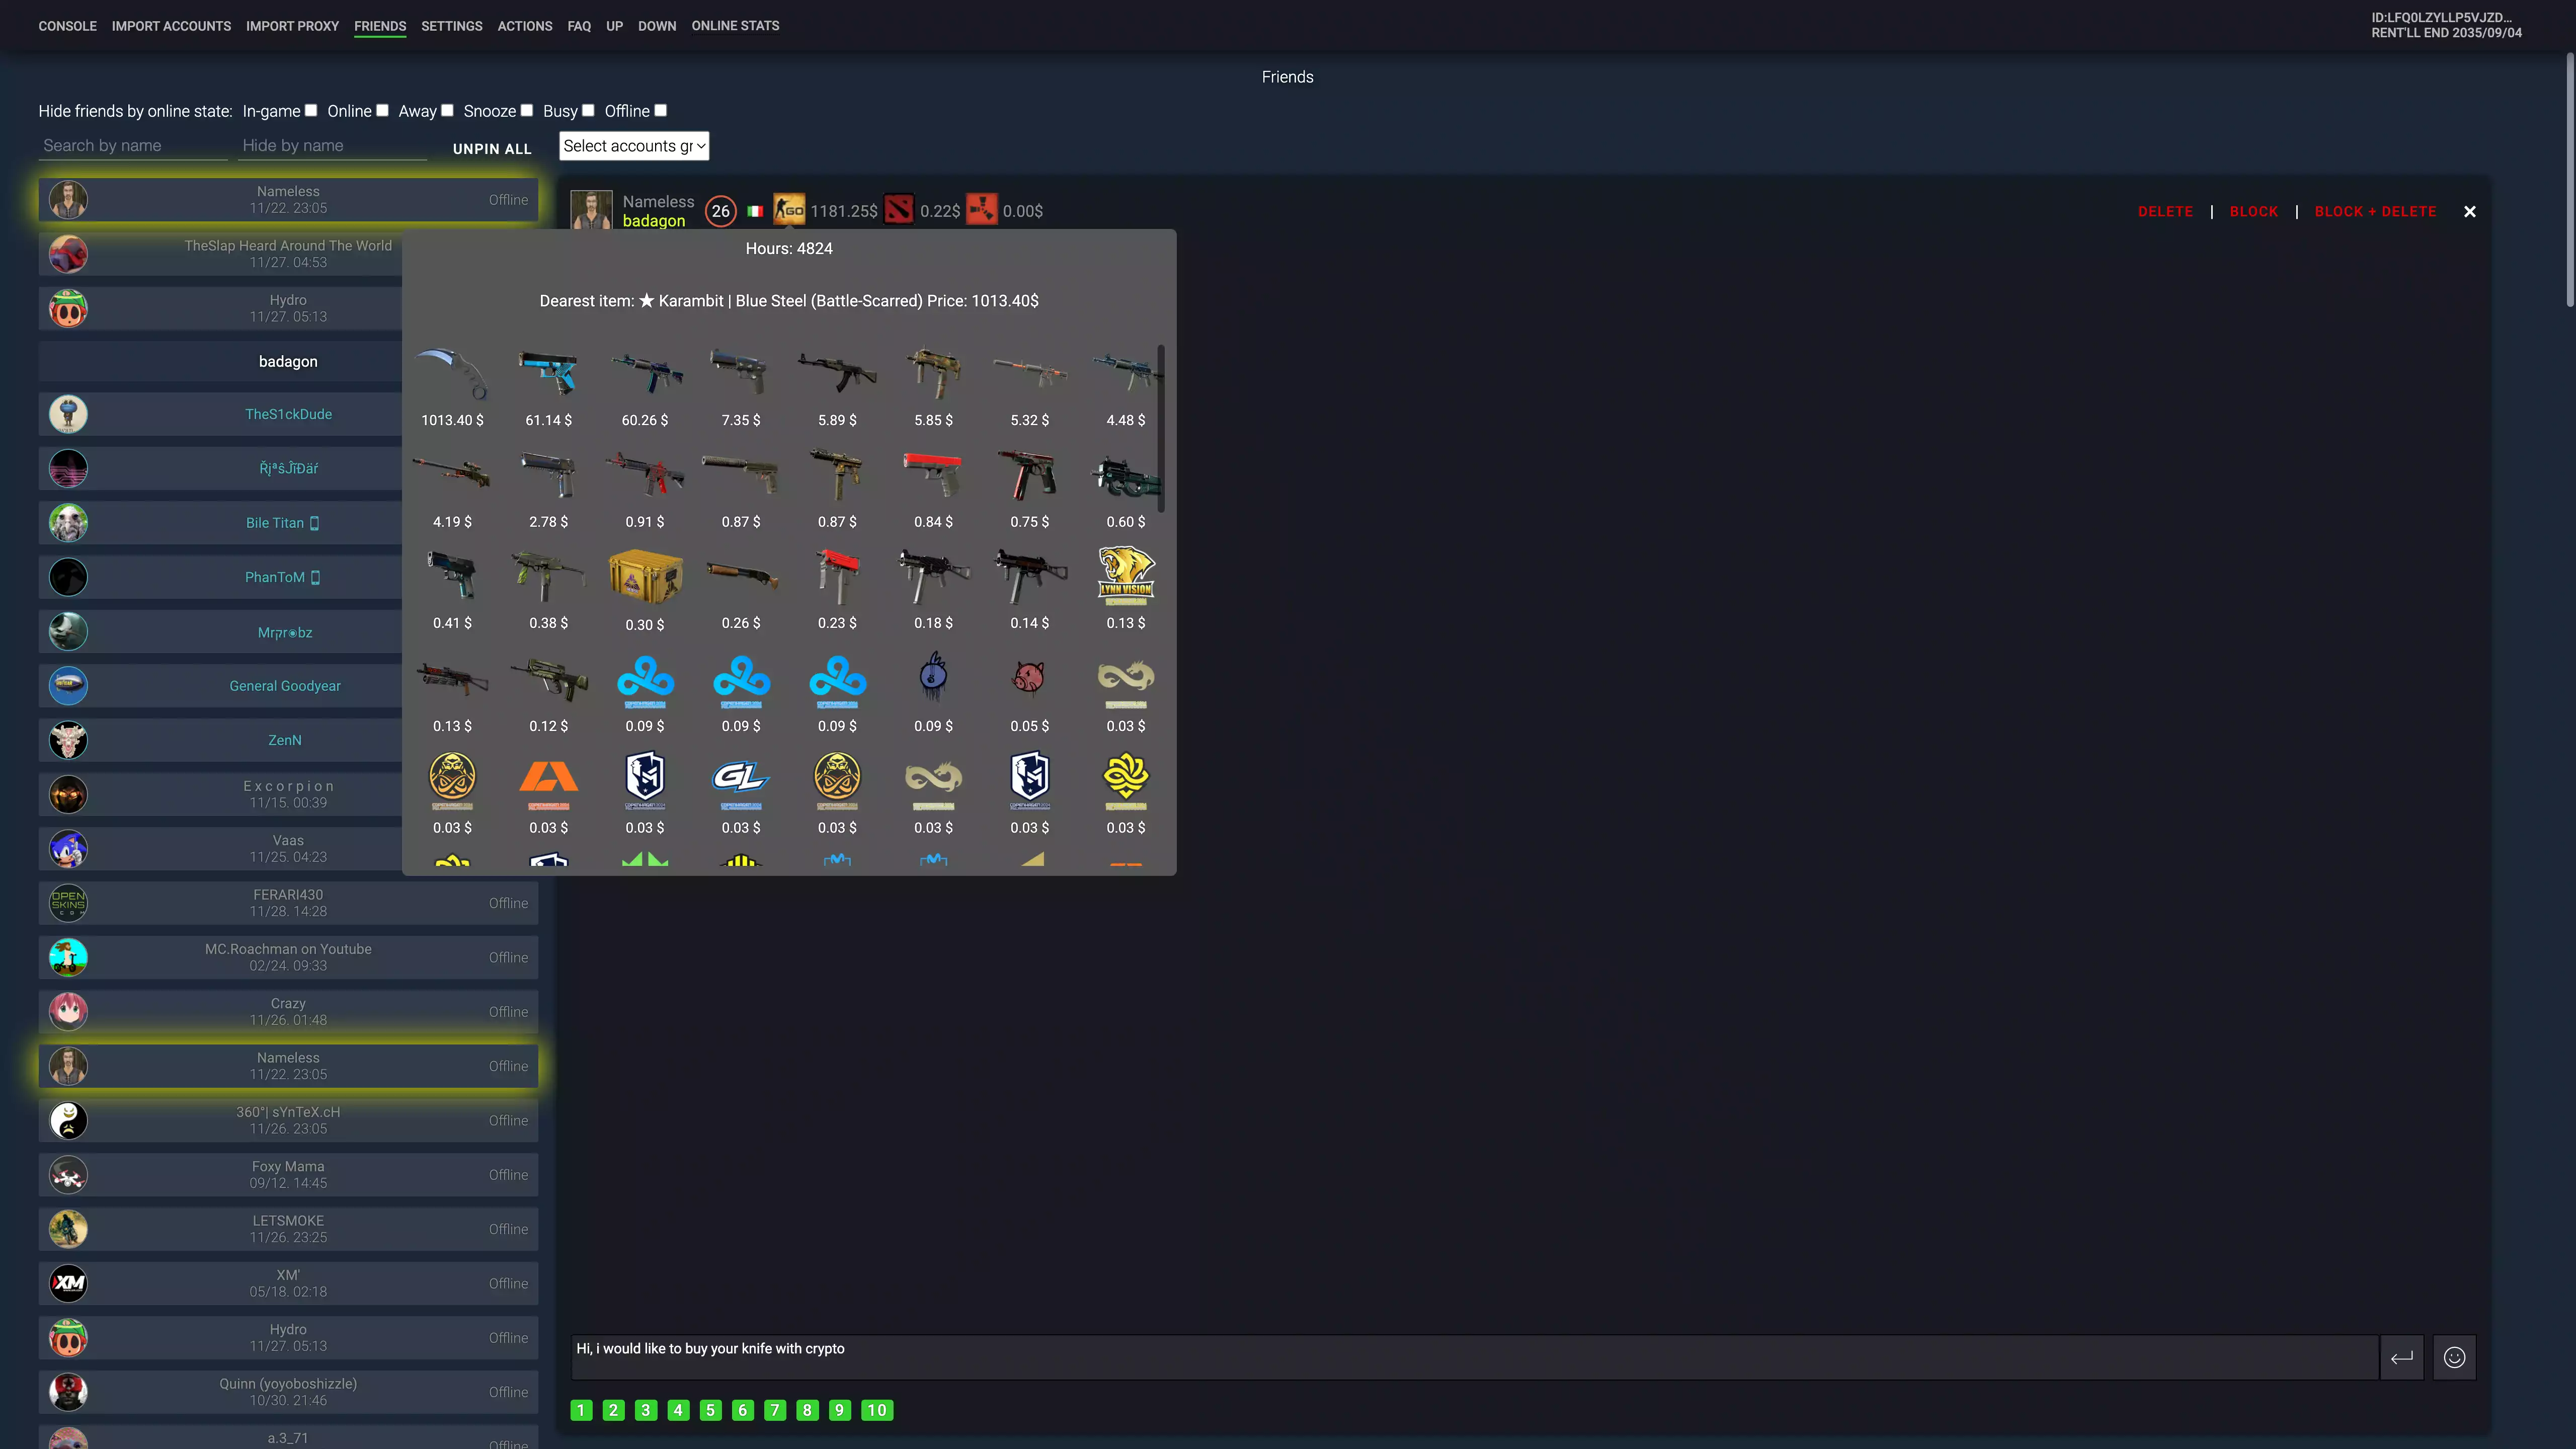
Task: Click the Italian flag icon in the chat header
Action: point(755,211)
